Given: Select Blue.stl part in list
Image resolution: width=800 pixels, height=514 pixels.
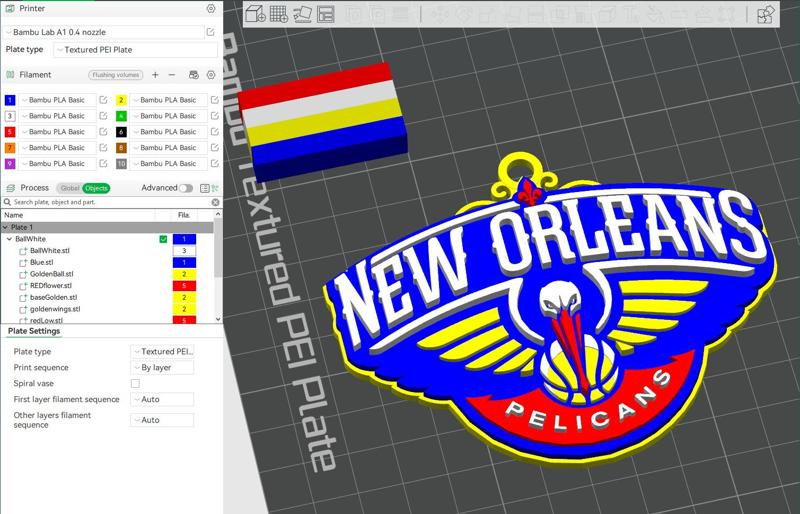Looking at the screenshot, I should click(41, 262).
